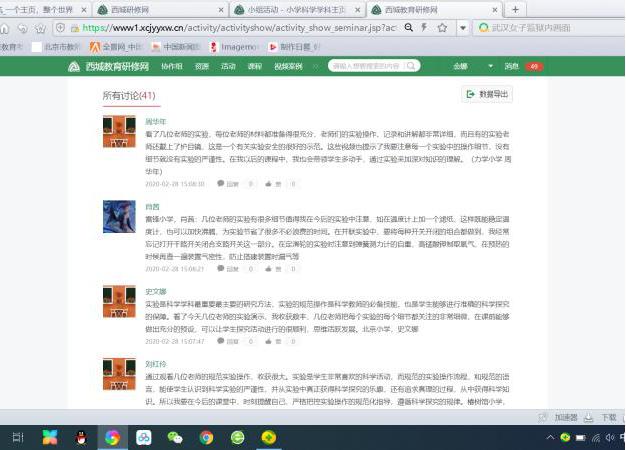The height and width of the screenshot is (450, 626).
Task: Open the 视频案例 navigation menu
Action: point(288,66)
